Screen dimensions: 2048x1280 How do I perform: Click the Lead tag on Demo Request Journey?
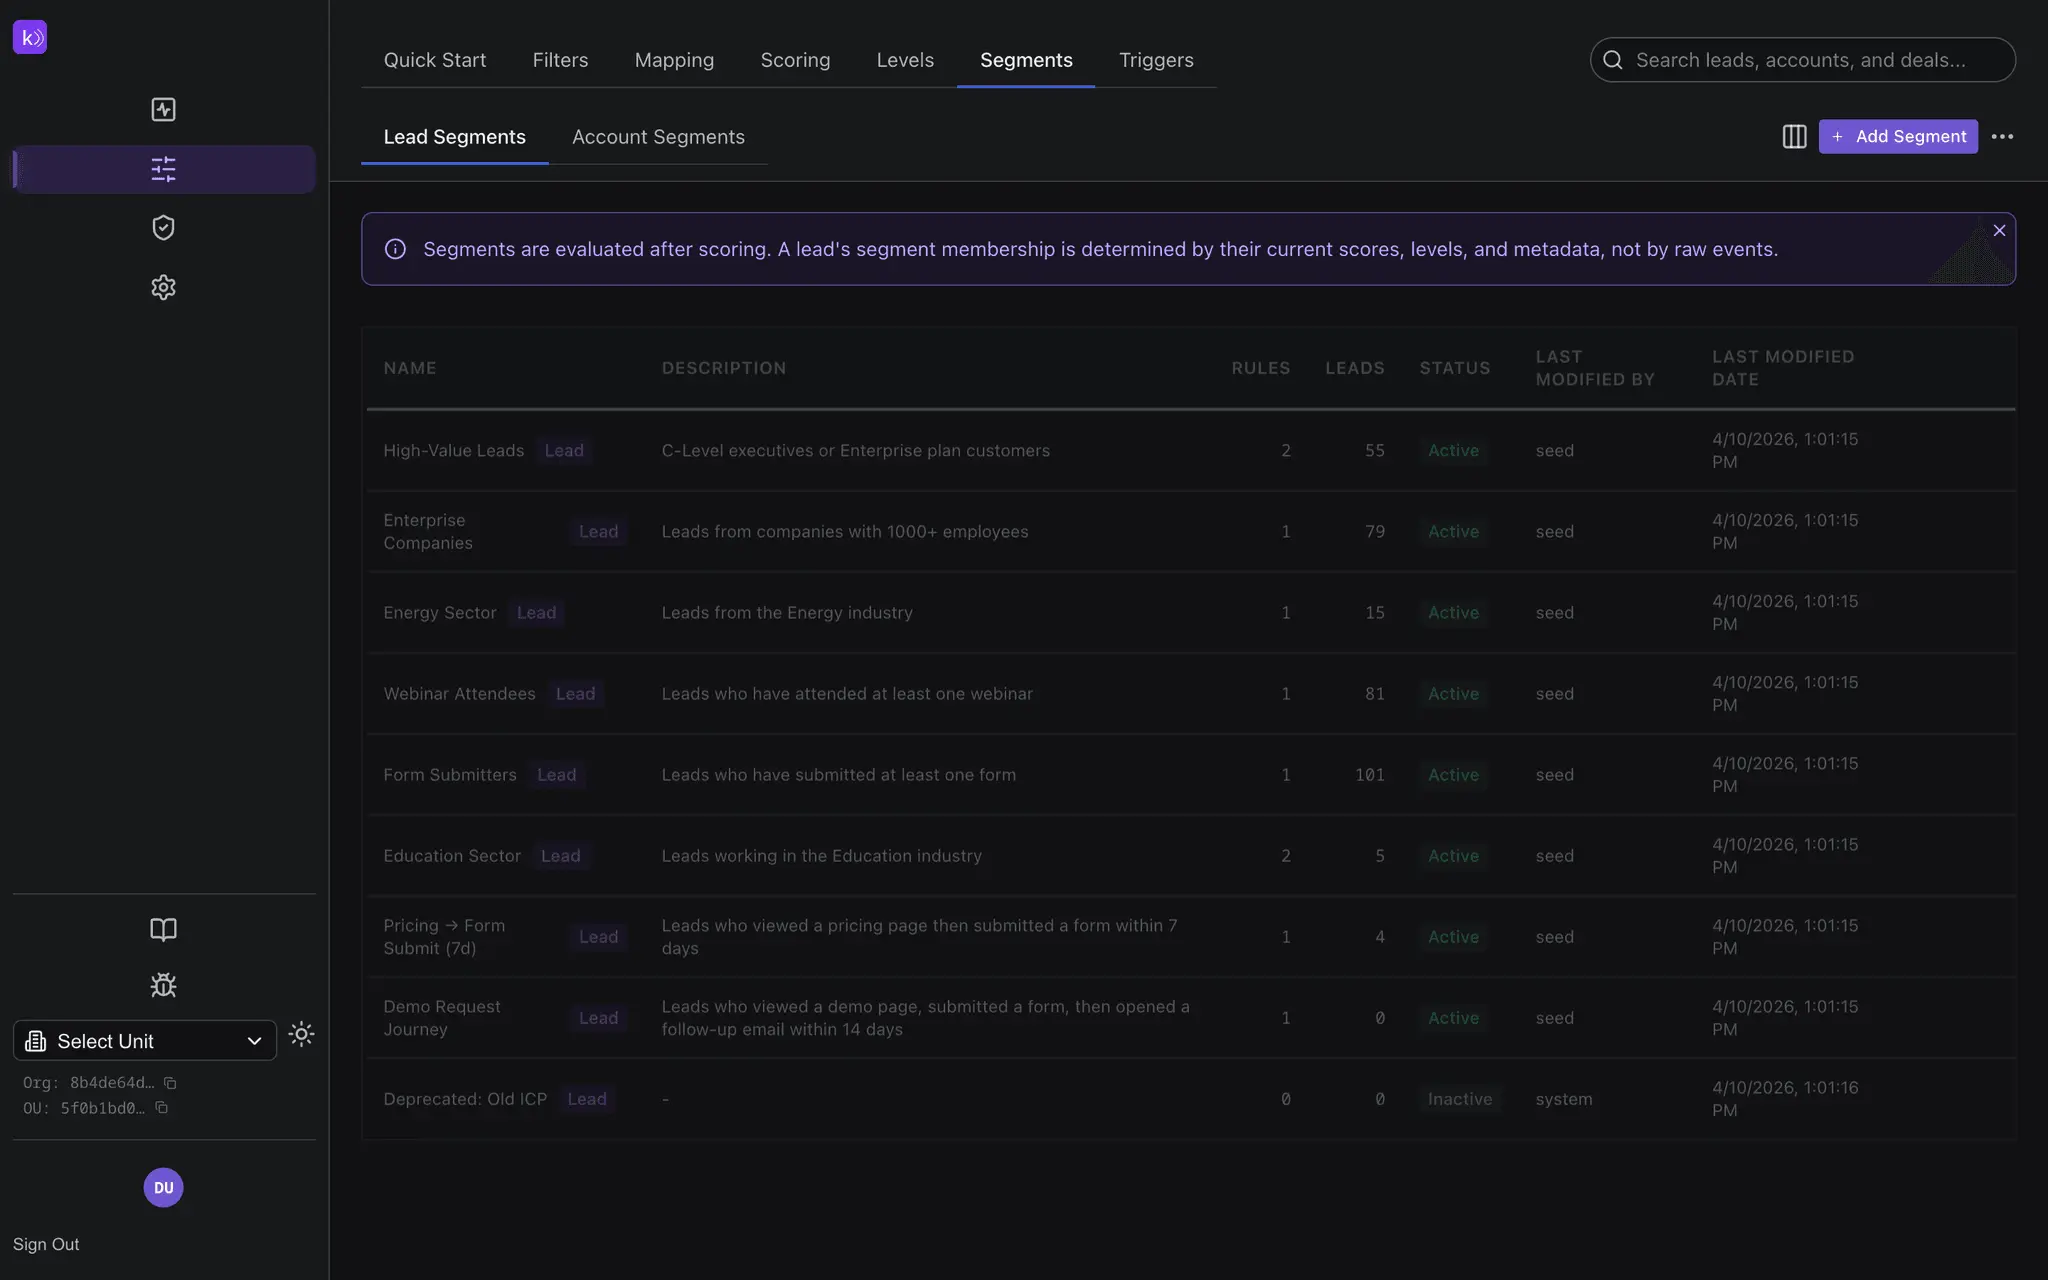[598, 1017]
